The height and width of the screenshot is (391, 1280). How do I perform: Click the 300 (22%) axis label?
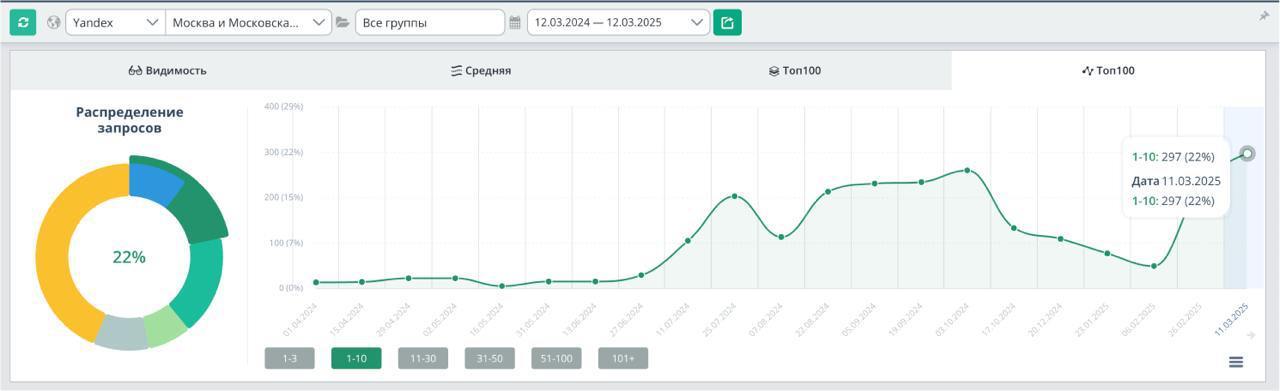283,152
